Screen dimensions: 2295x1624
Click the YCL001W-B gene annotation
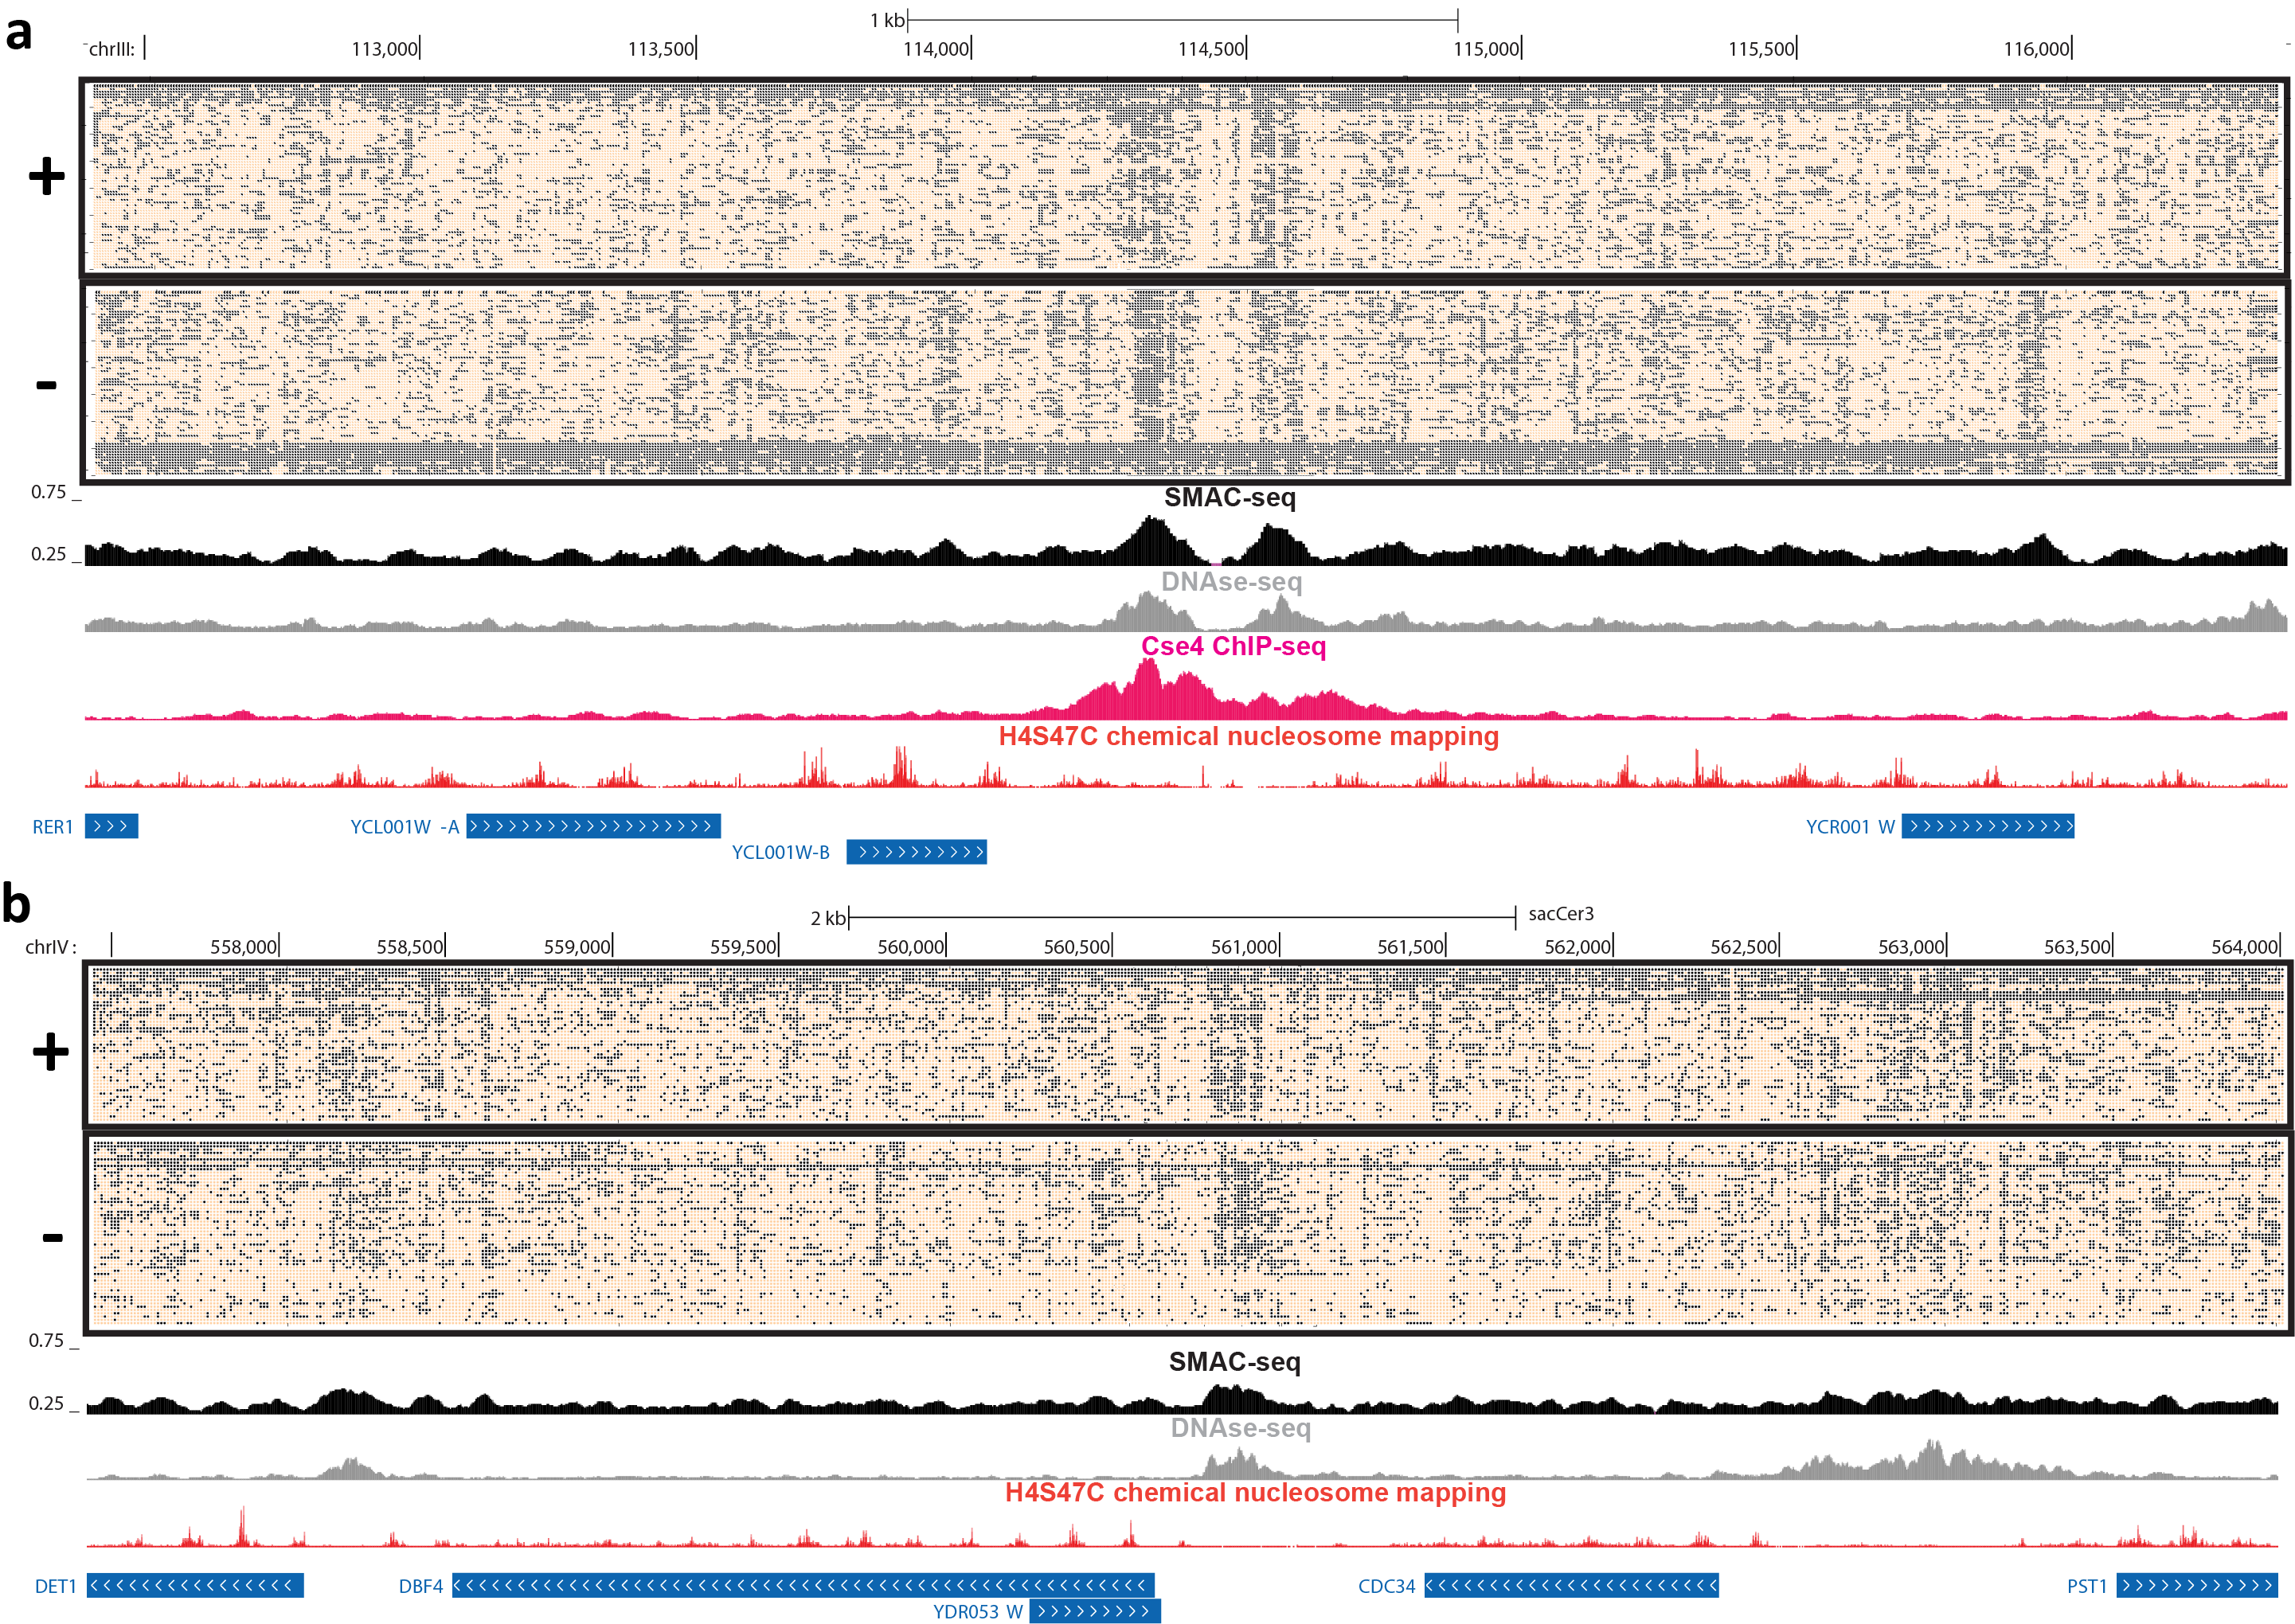916,853
